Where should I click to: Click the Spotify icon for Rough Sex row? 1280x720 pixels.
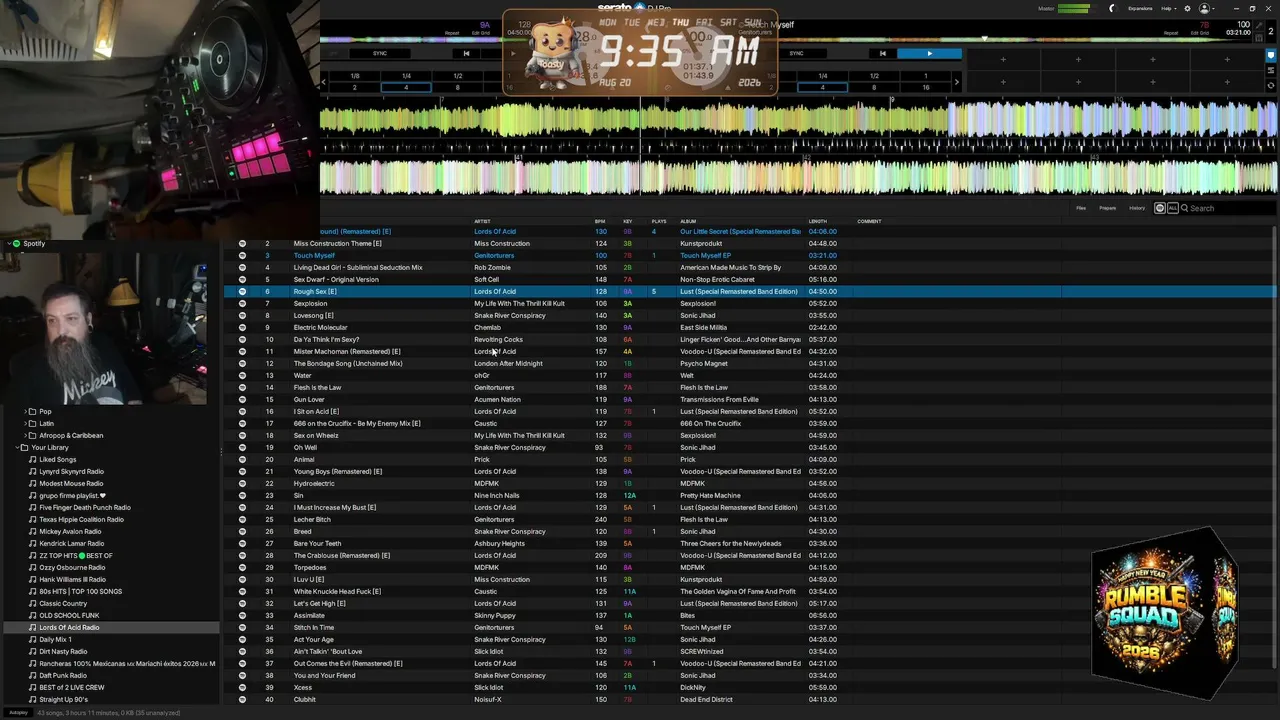coord(242,291)
